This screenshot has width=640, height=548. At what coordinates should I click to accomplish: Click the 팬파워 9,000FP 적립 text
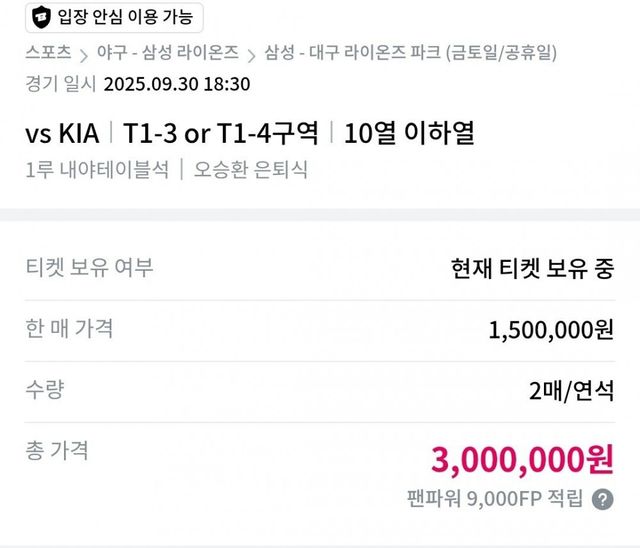494,500
